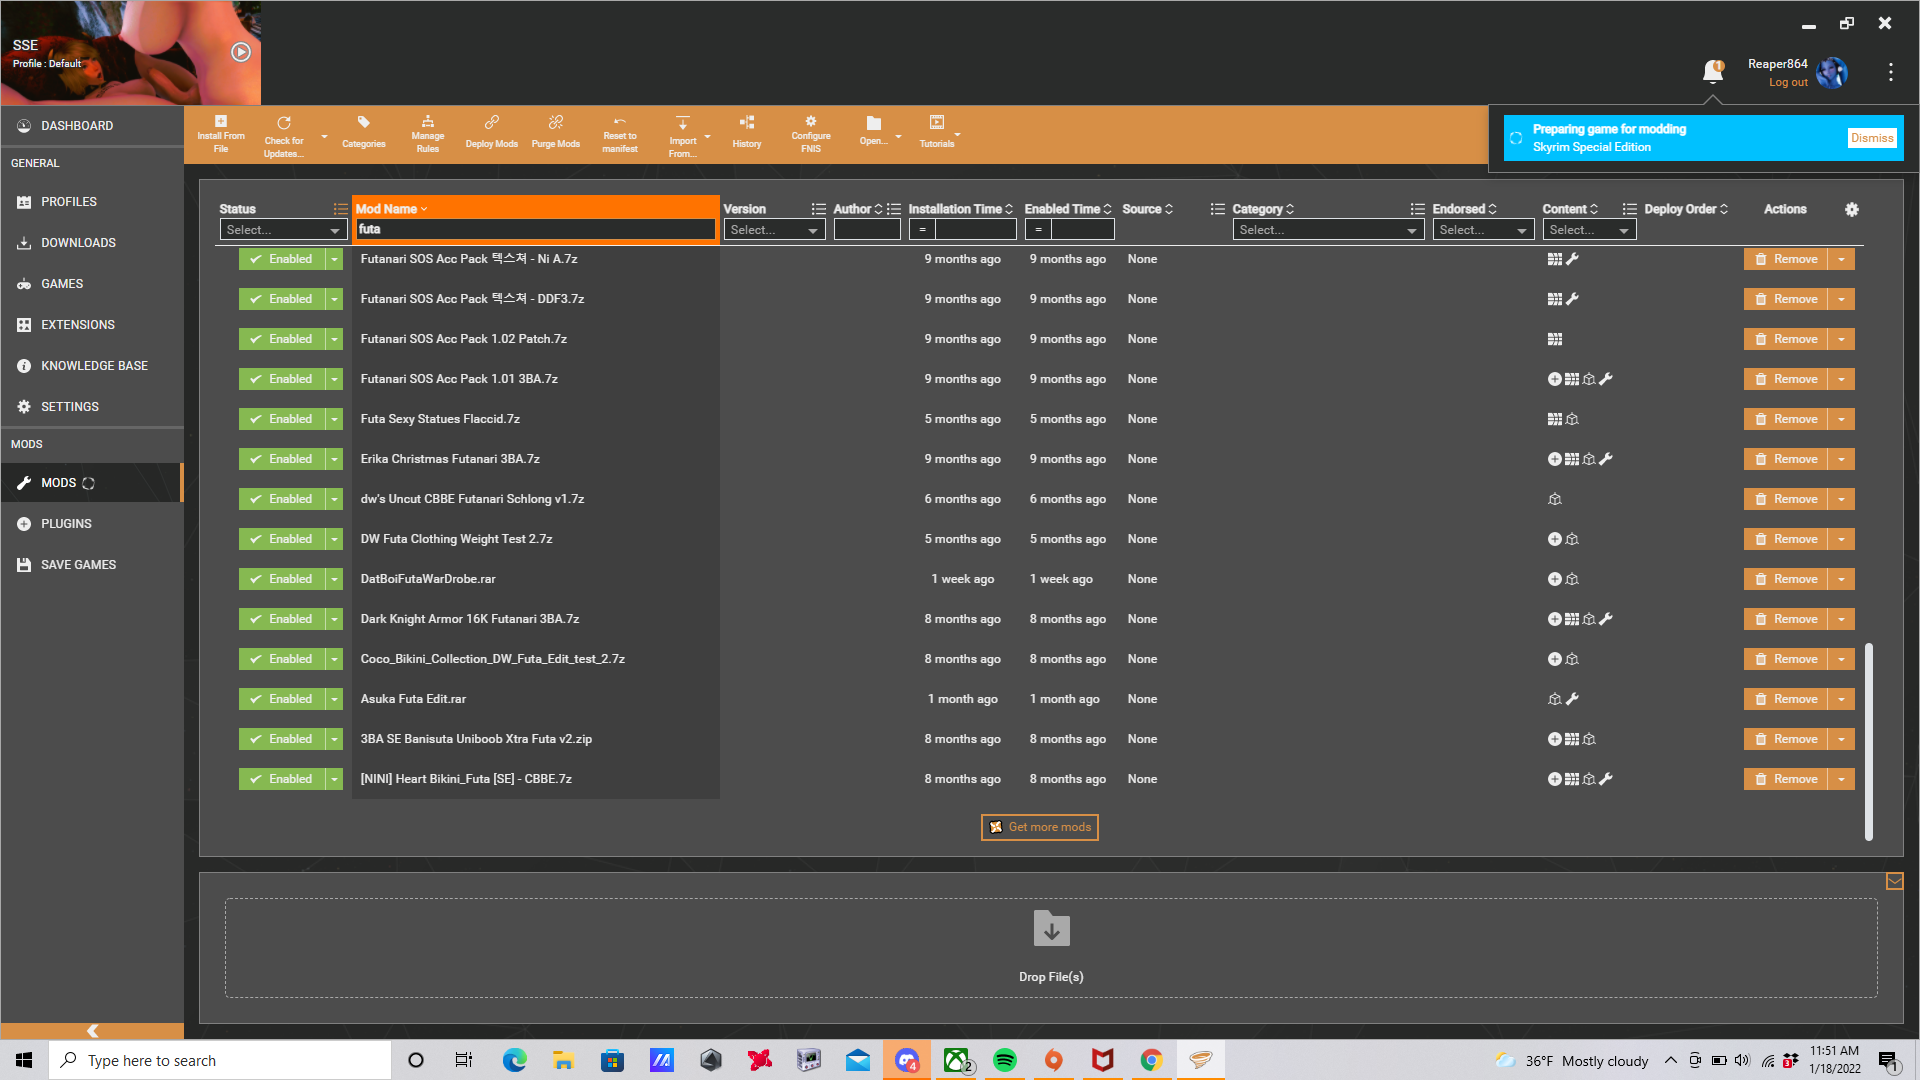Click Get more mods button

[1040, 827]
